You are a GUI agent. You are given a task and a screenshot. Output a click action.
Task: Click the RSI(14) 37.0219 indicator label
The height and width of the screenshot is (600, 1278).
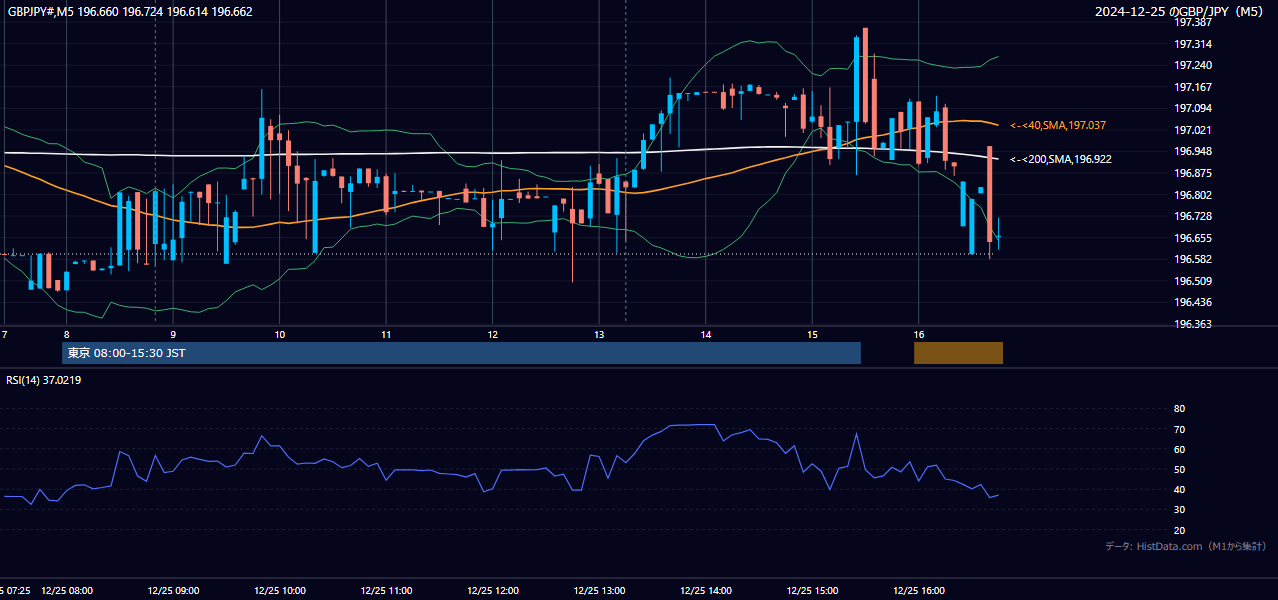point(44,380)
